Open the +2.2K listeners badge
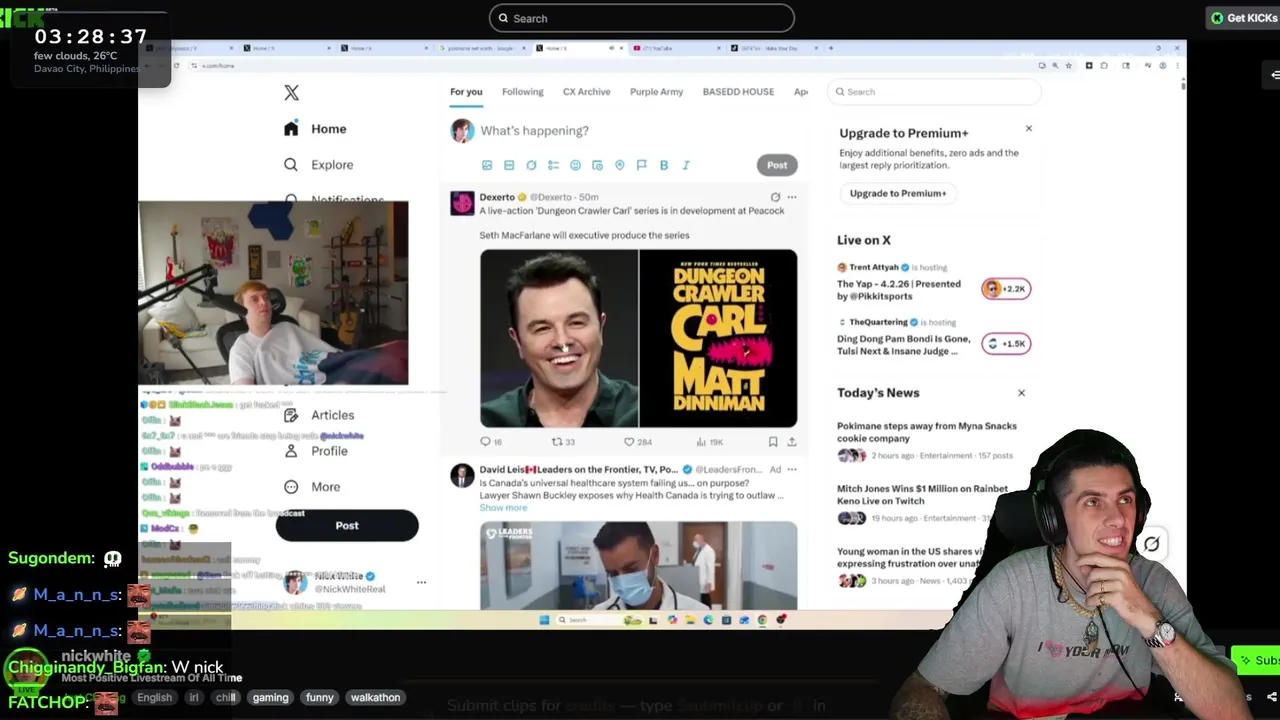 1006,289
